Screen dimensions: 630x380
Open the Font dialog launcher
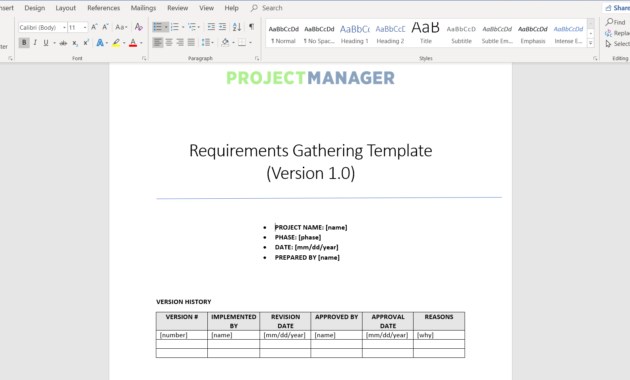coord(144,58)
